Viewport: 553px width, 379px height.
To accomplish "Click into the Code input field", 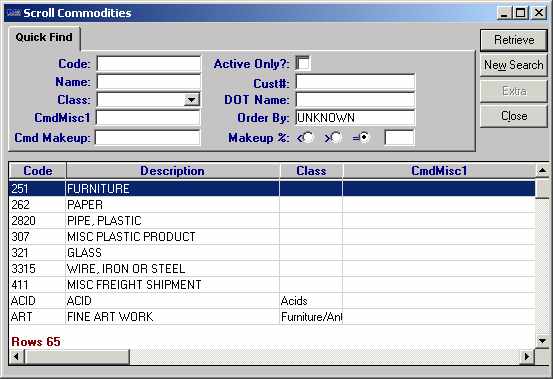I will point(149,64).
